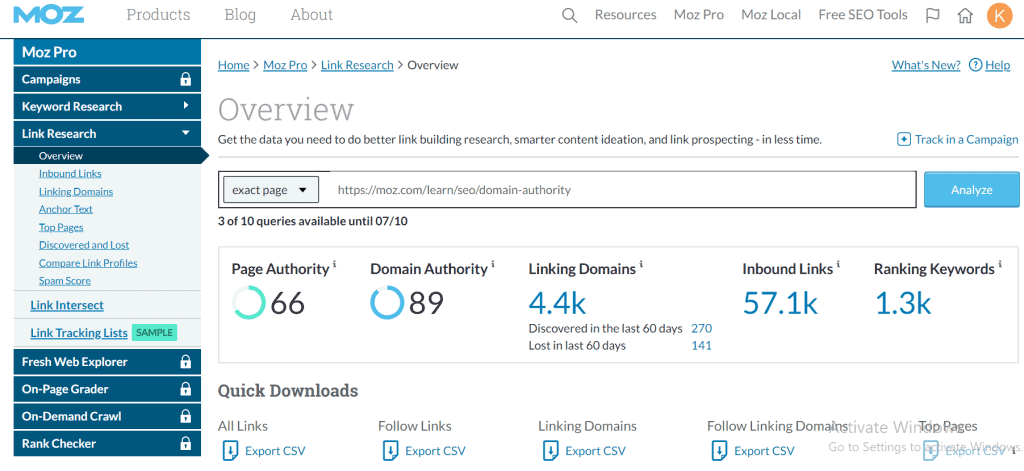Click the SAMPLE badge
1024x471 pixels.
[154, 333]
